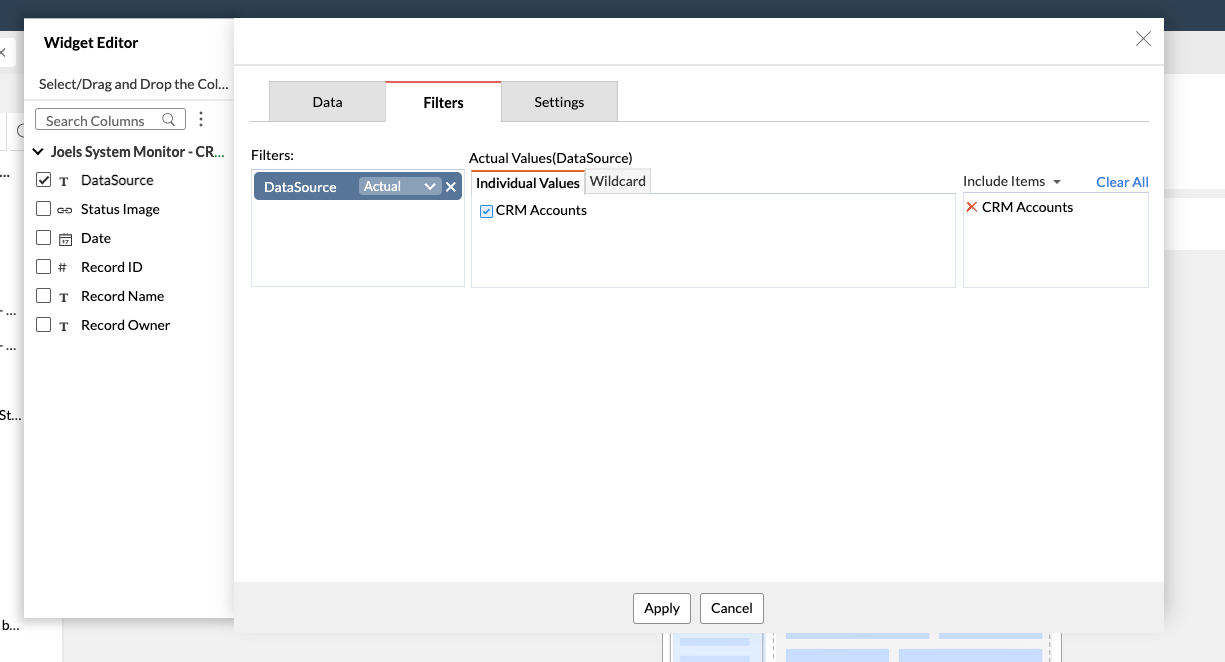Click the search magnifier icon in Search Columns

click(x=169, y=120)
